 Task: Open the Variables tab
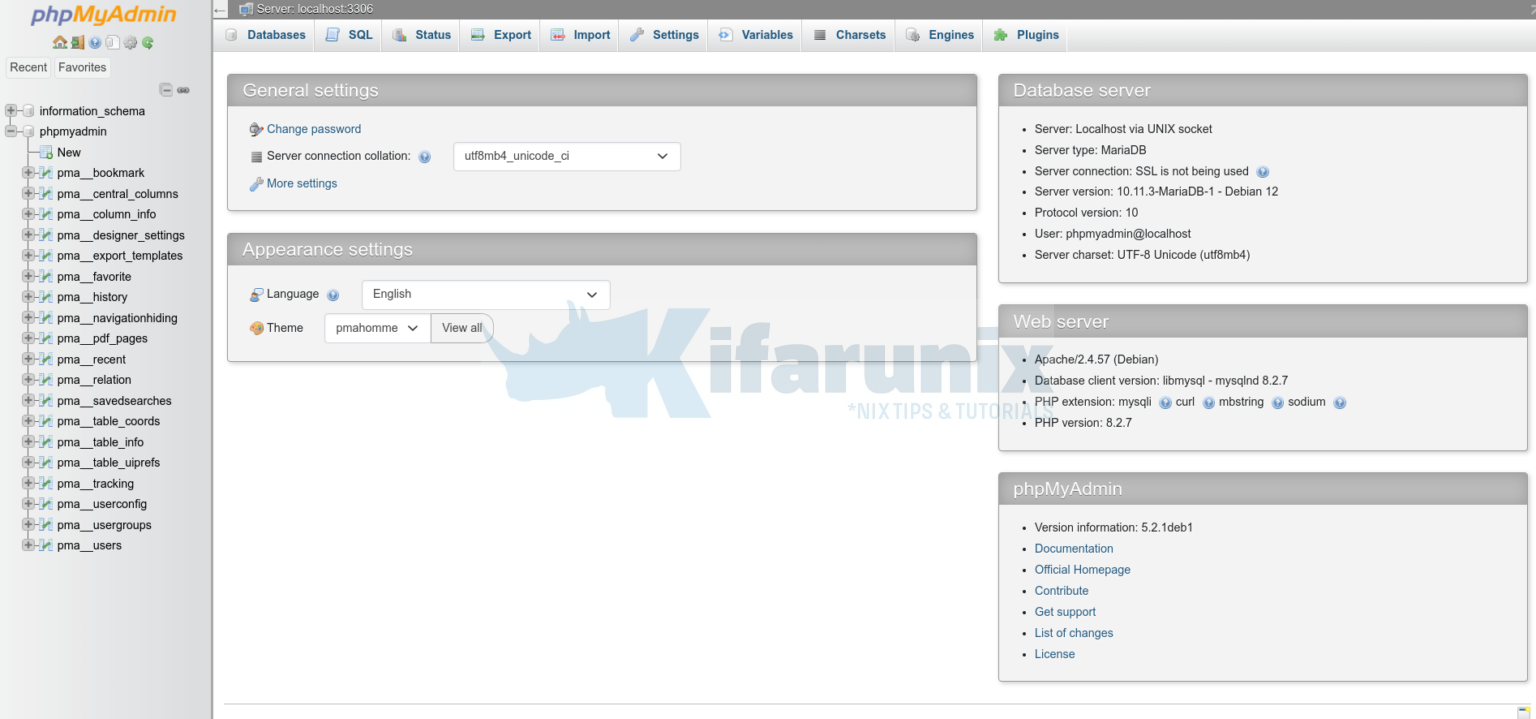(x=754, y=34)
